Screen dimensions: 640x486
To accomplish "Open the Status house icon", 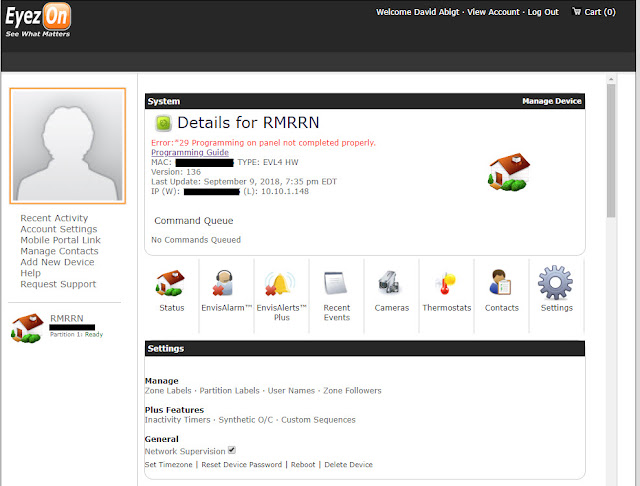I will pyautogui.click(x=170, y=283).
